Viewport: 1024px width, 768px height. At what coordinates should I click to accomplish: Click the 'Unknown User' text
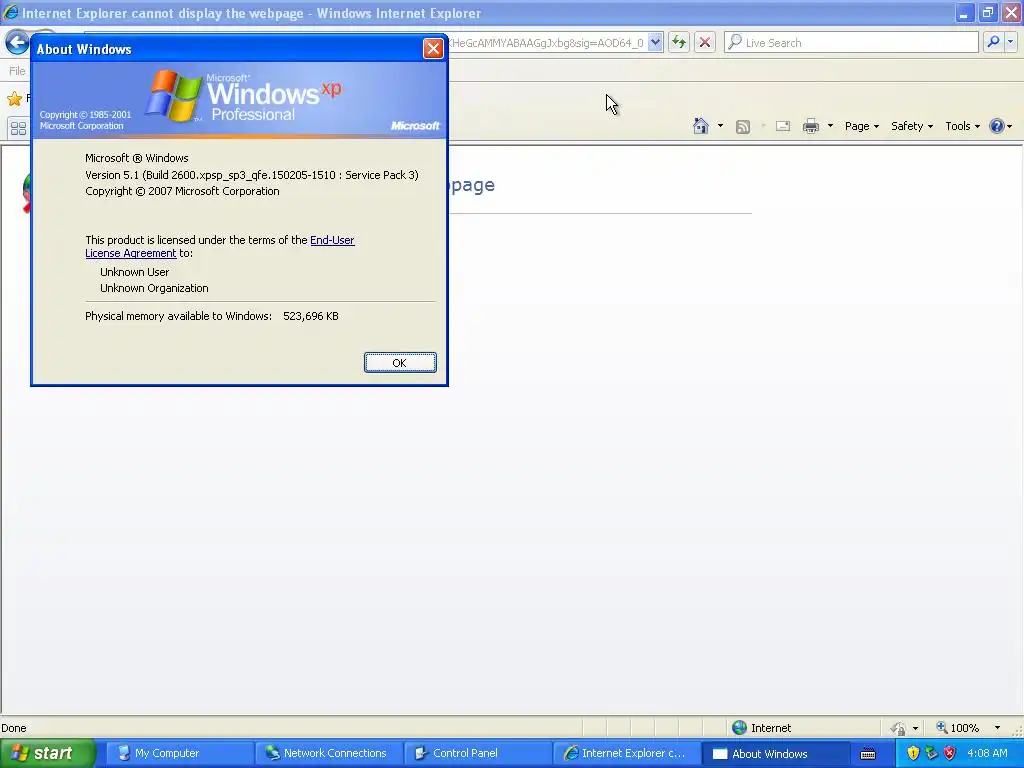[x=135, y=272]
